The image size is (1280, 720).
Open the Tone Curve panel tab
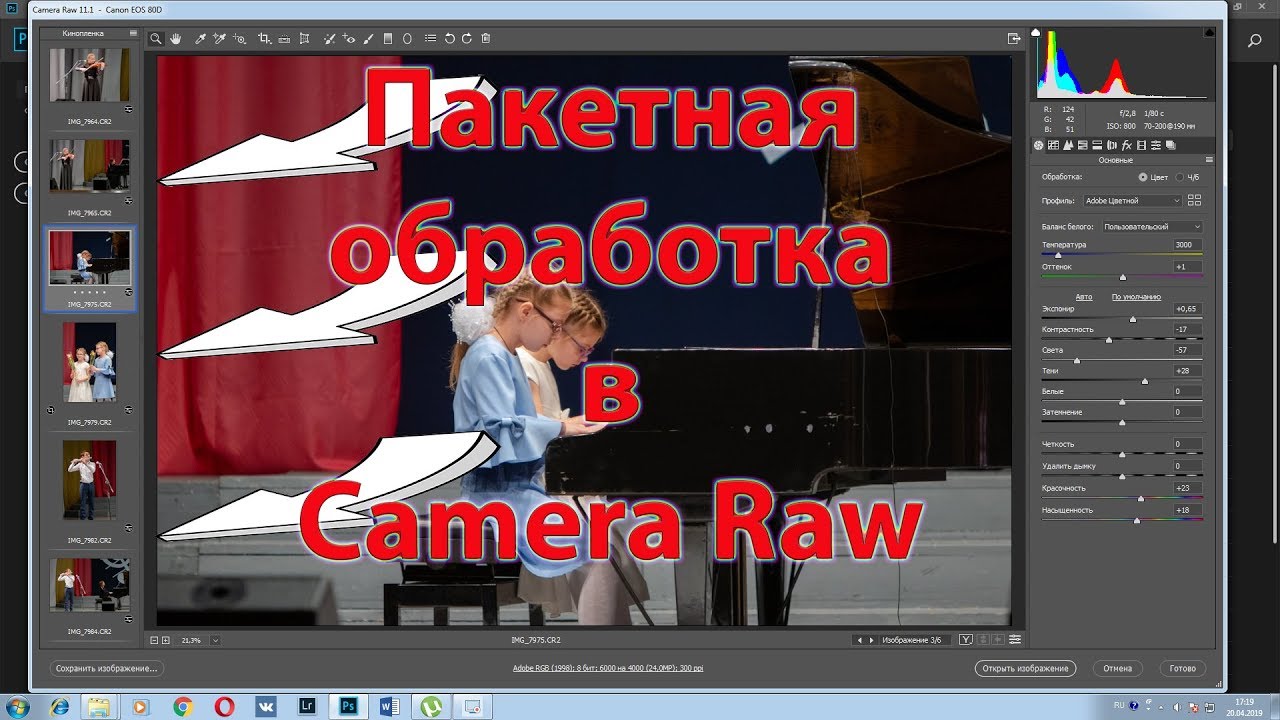[x=1053, y=145]
